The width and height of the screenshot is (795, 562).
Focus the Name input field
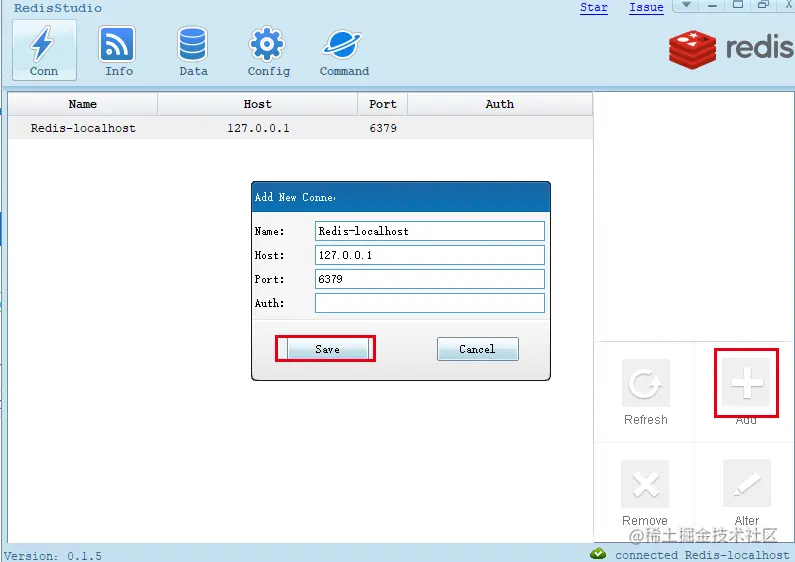click(x=429, y=231)
